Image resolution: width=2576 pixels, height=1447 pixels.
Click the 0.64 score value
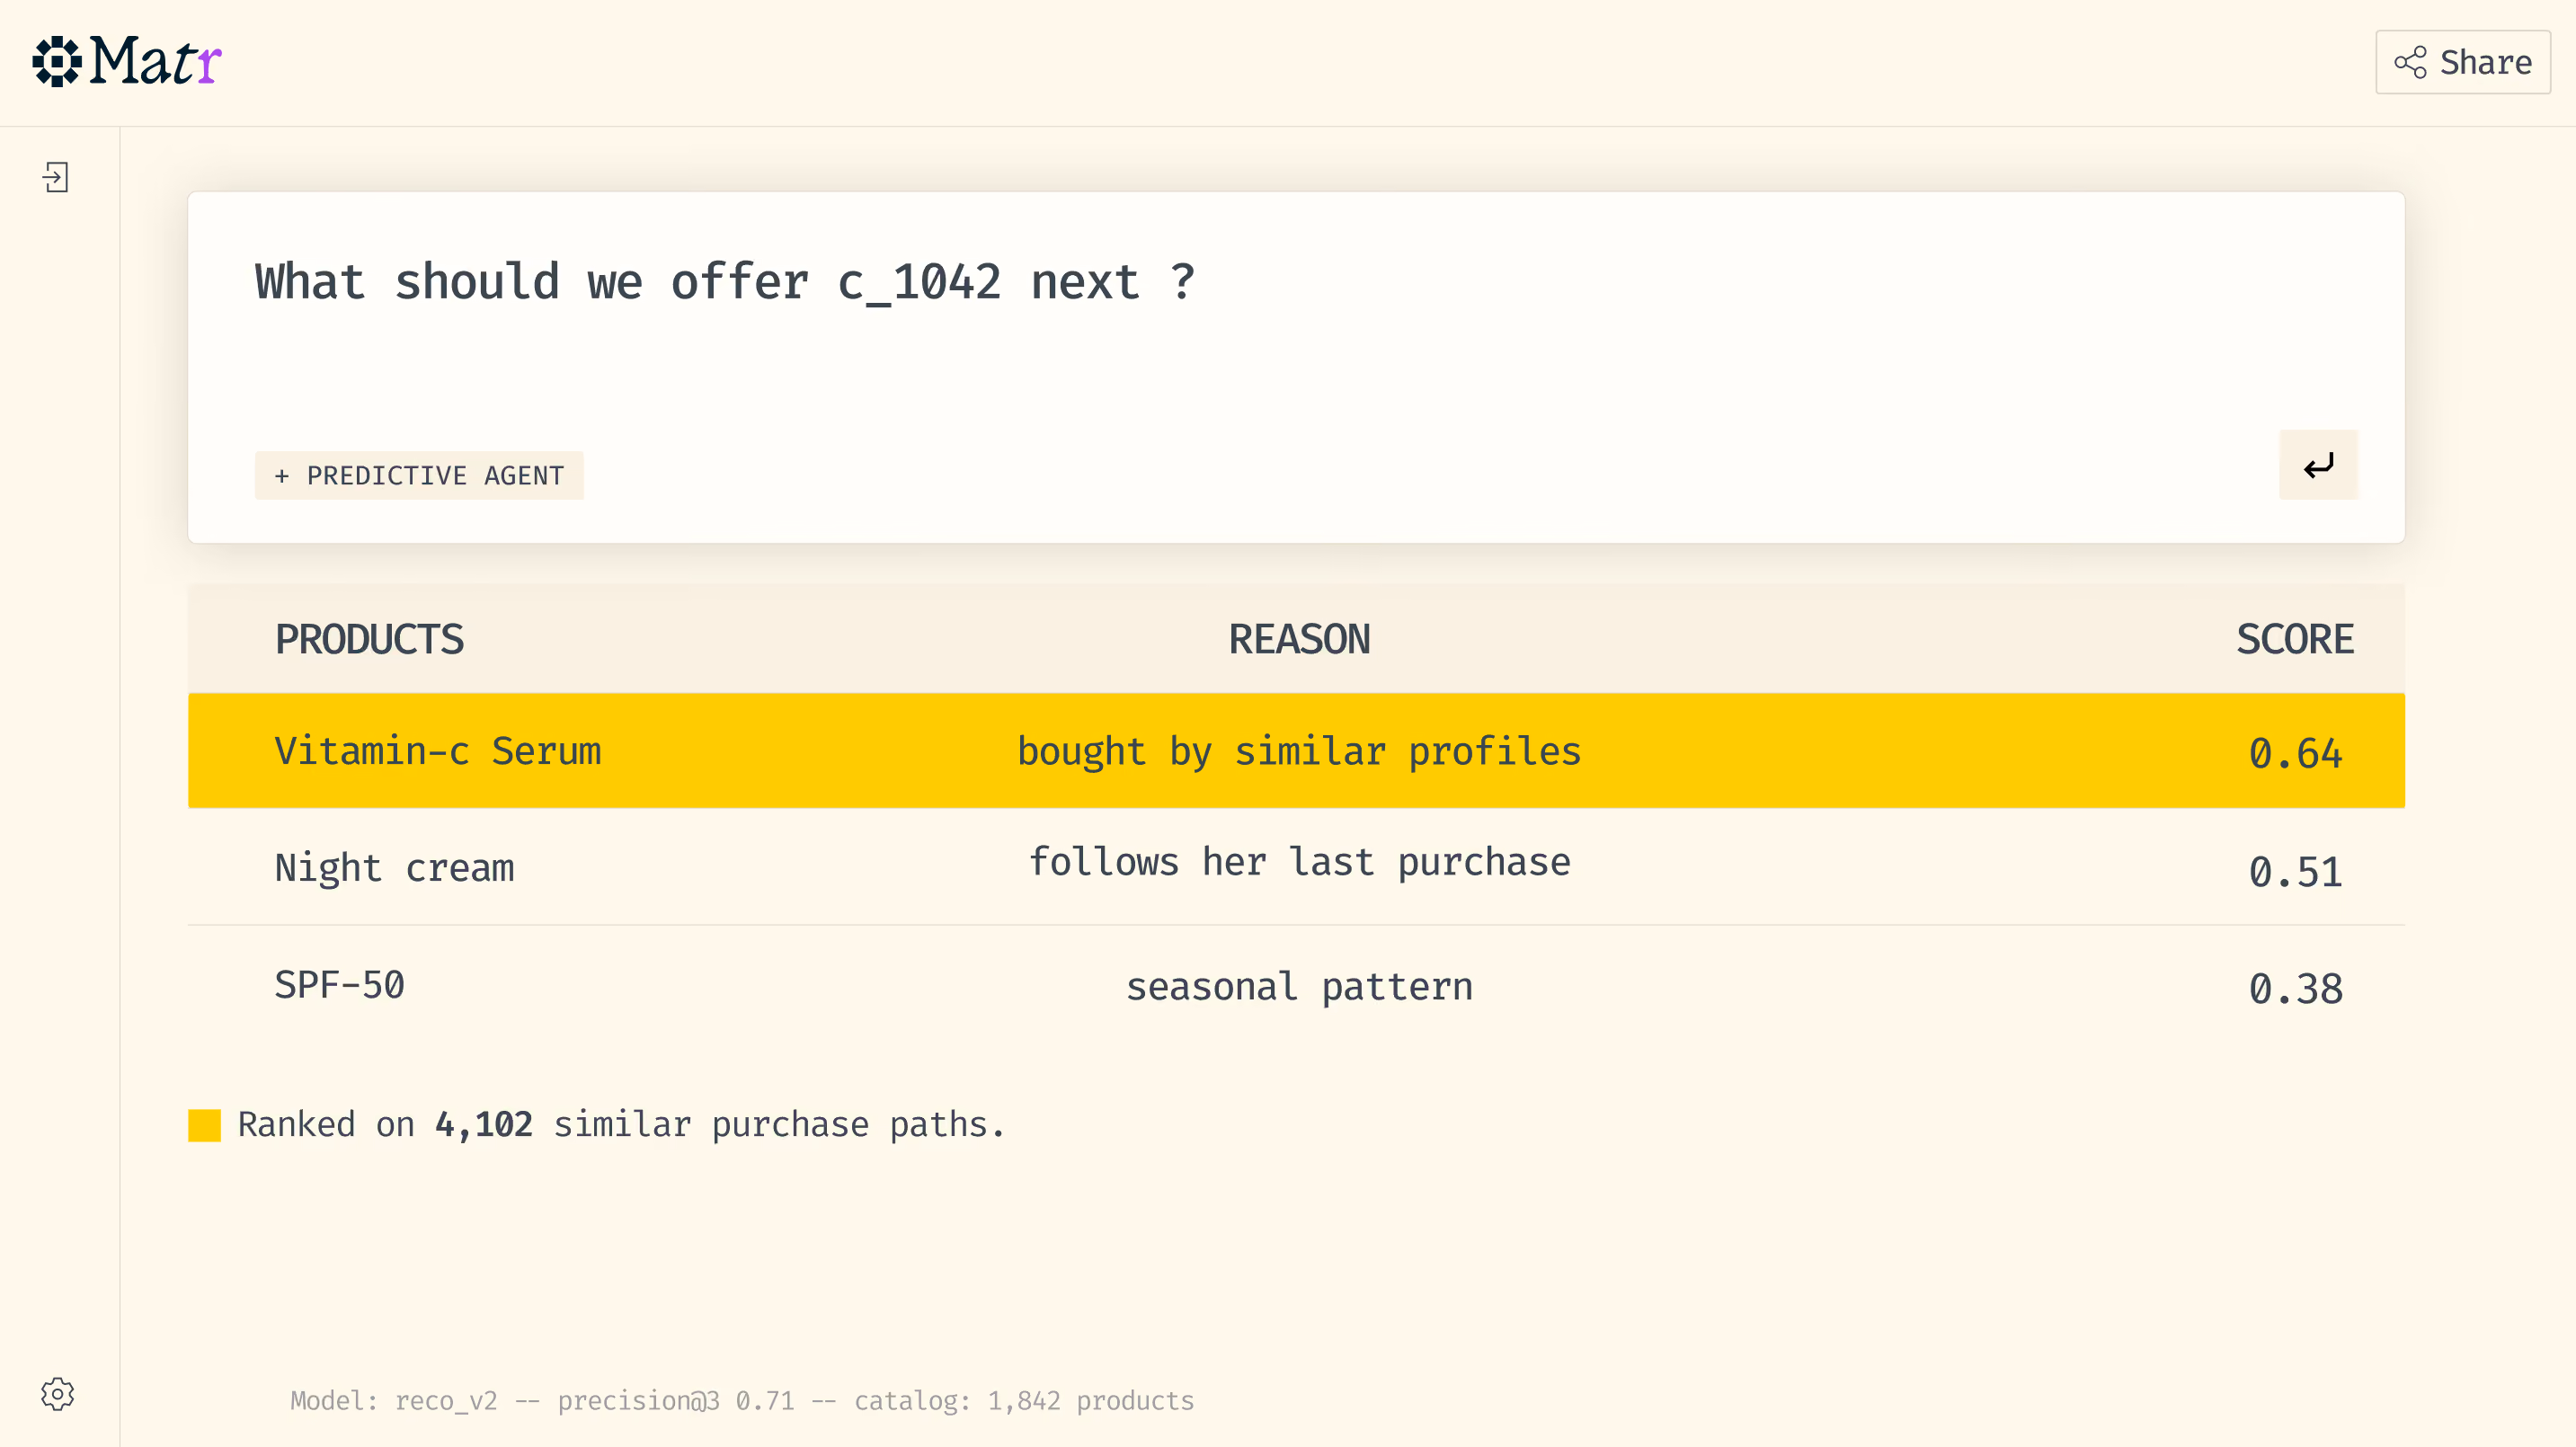pos(2295,753)
